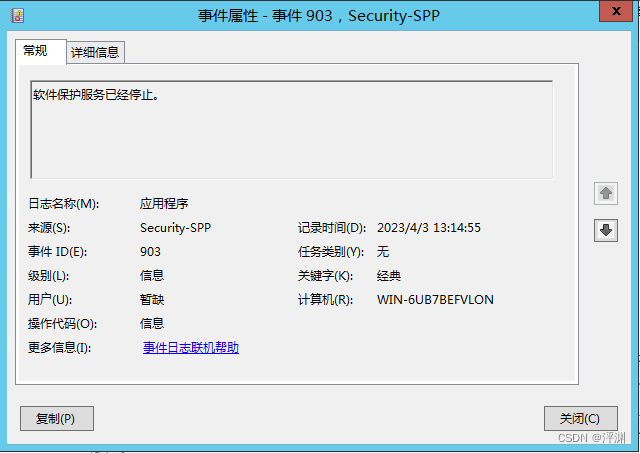Click the 事件 ID value 903

coord(151,252)
